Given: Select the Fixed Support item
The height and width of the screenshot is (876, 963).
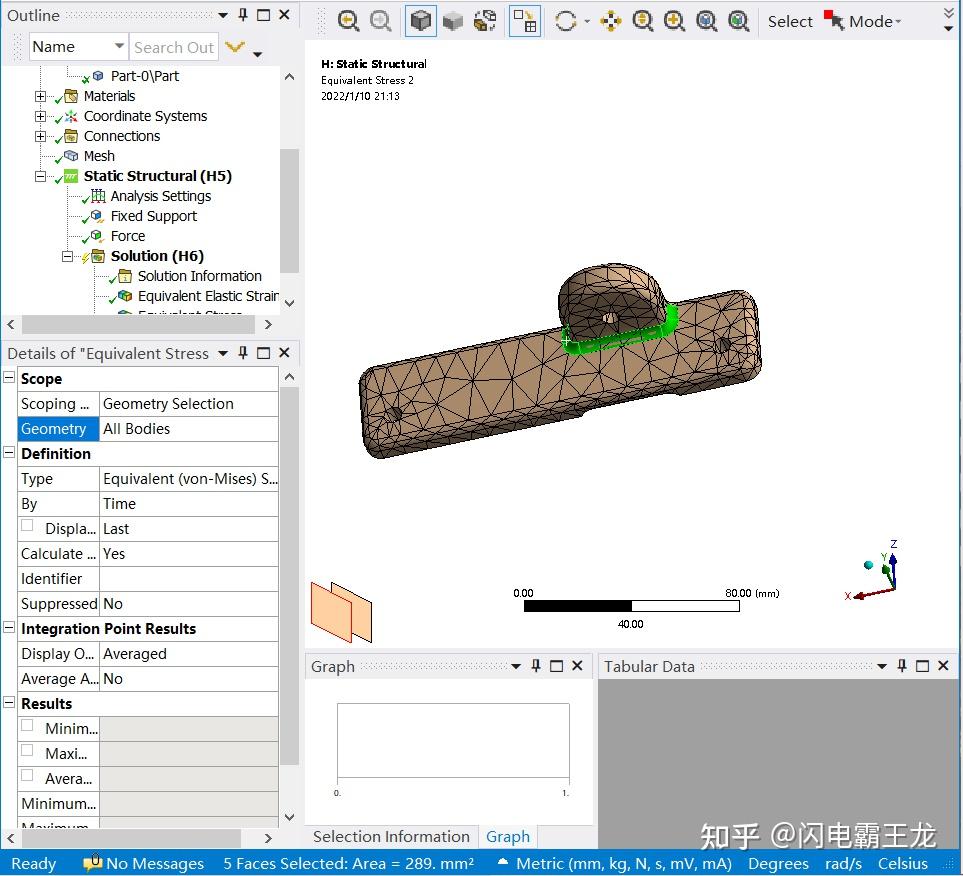Looking at the screenshot, I should (x=154, y=216).
